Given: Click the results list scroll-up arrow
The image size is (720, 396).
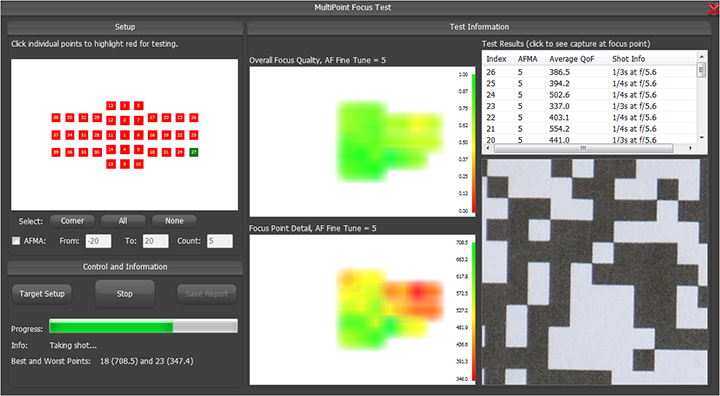Looking at the screenshot, I should [701, 57].
